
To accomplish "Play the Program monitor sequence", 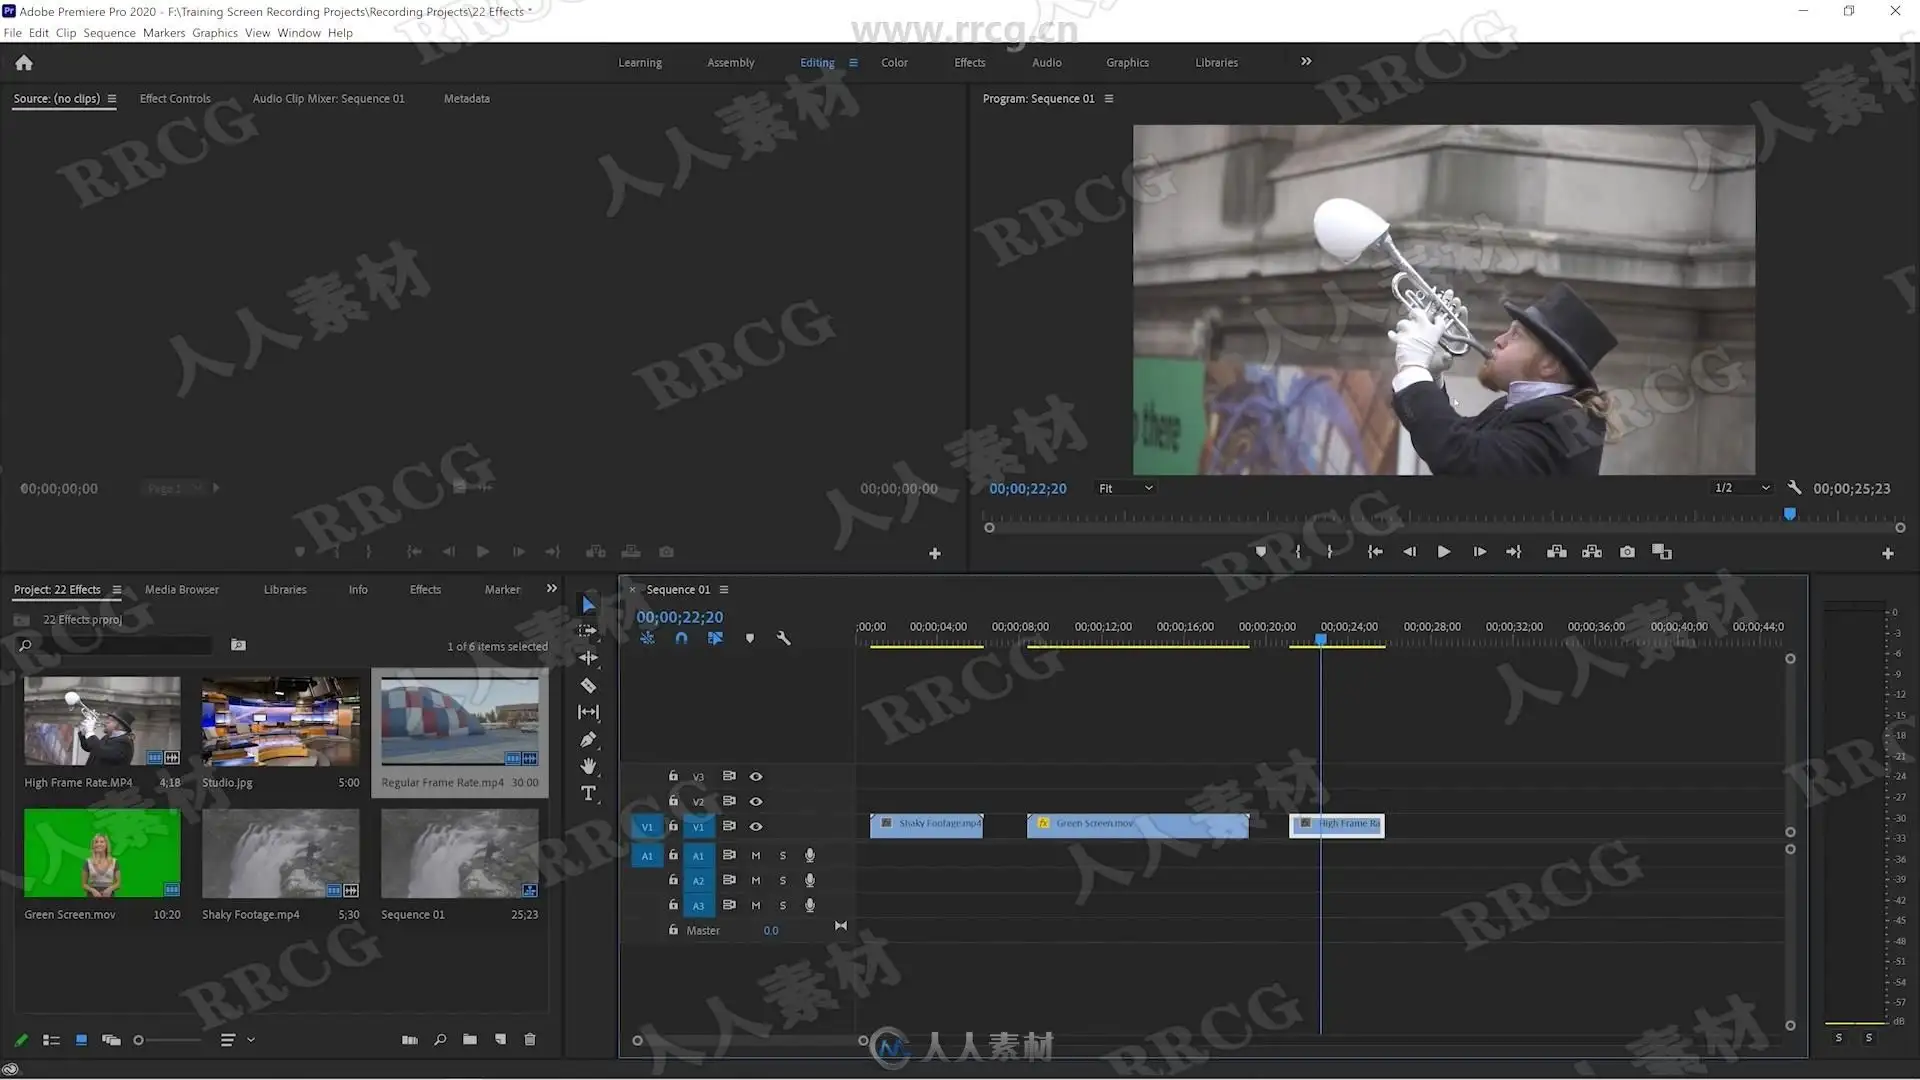I will coord(1444,552).
